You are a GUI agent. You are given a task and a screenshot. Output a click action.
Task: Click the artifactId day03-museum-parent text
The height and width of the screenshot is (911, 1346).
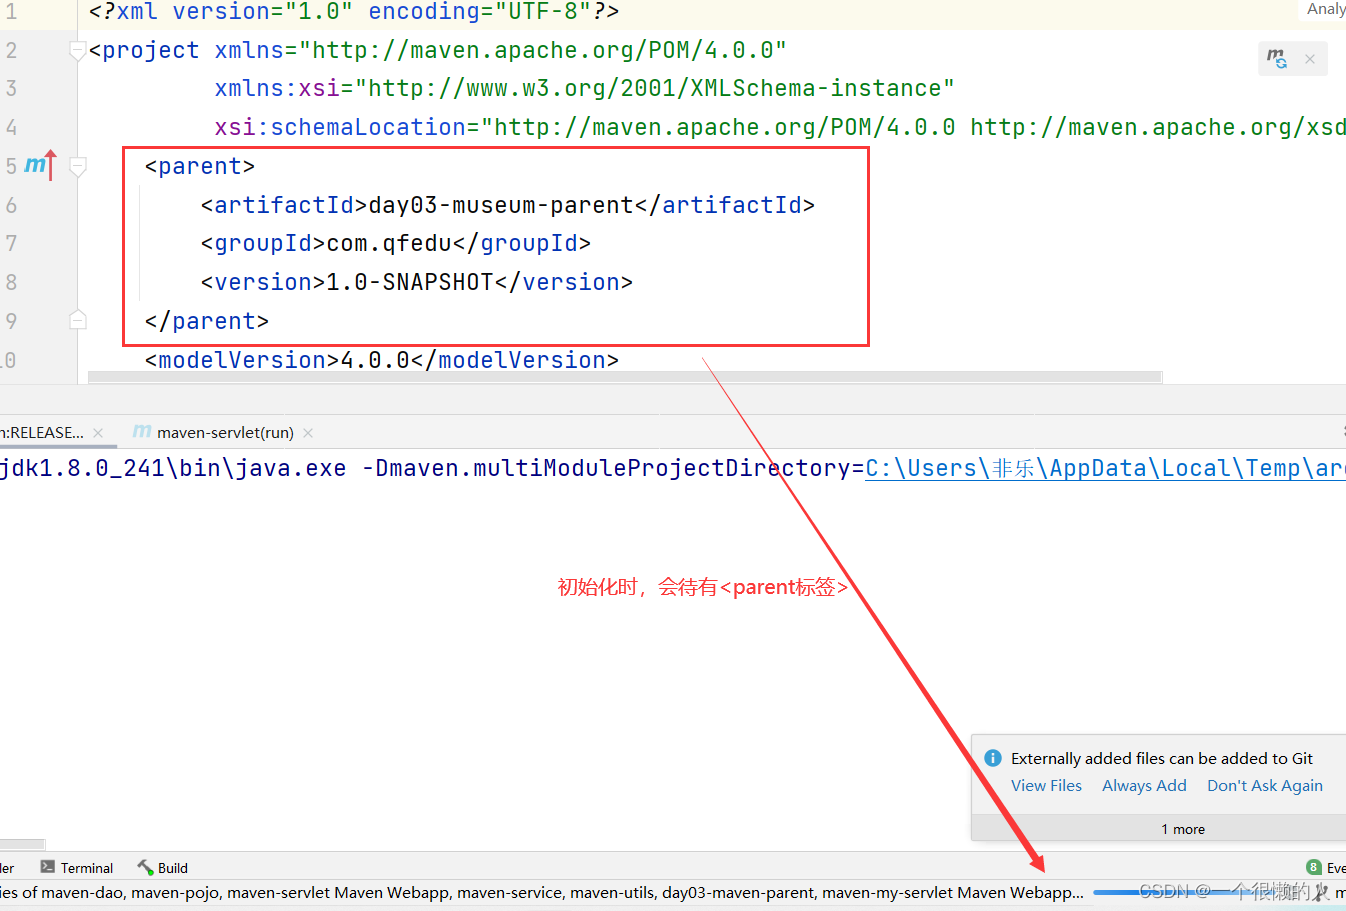coord(501,205)
